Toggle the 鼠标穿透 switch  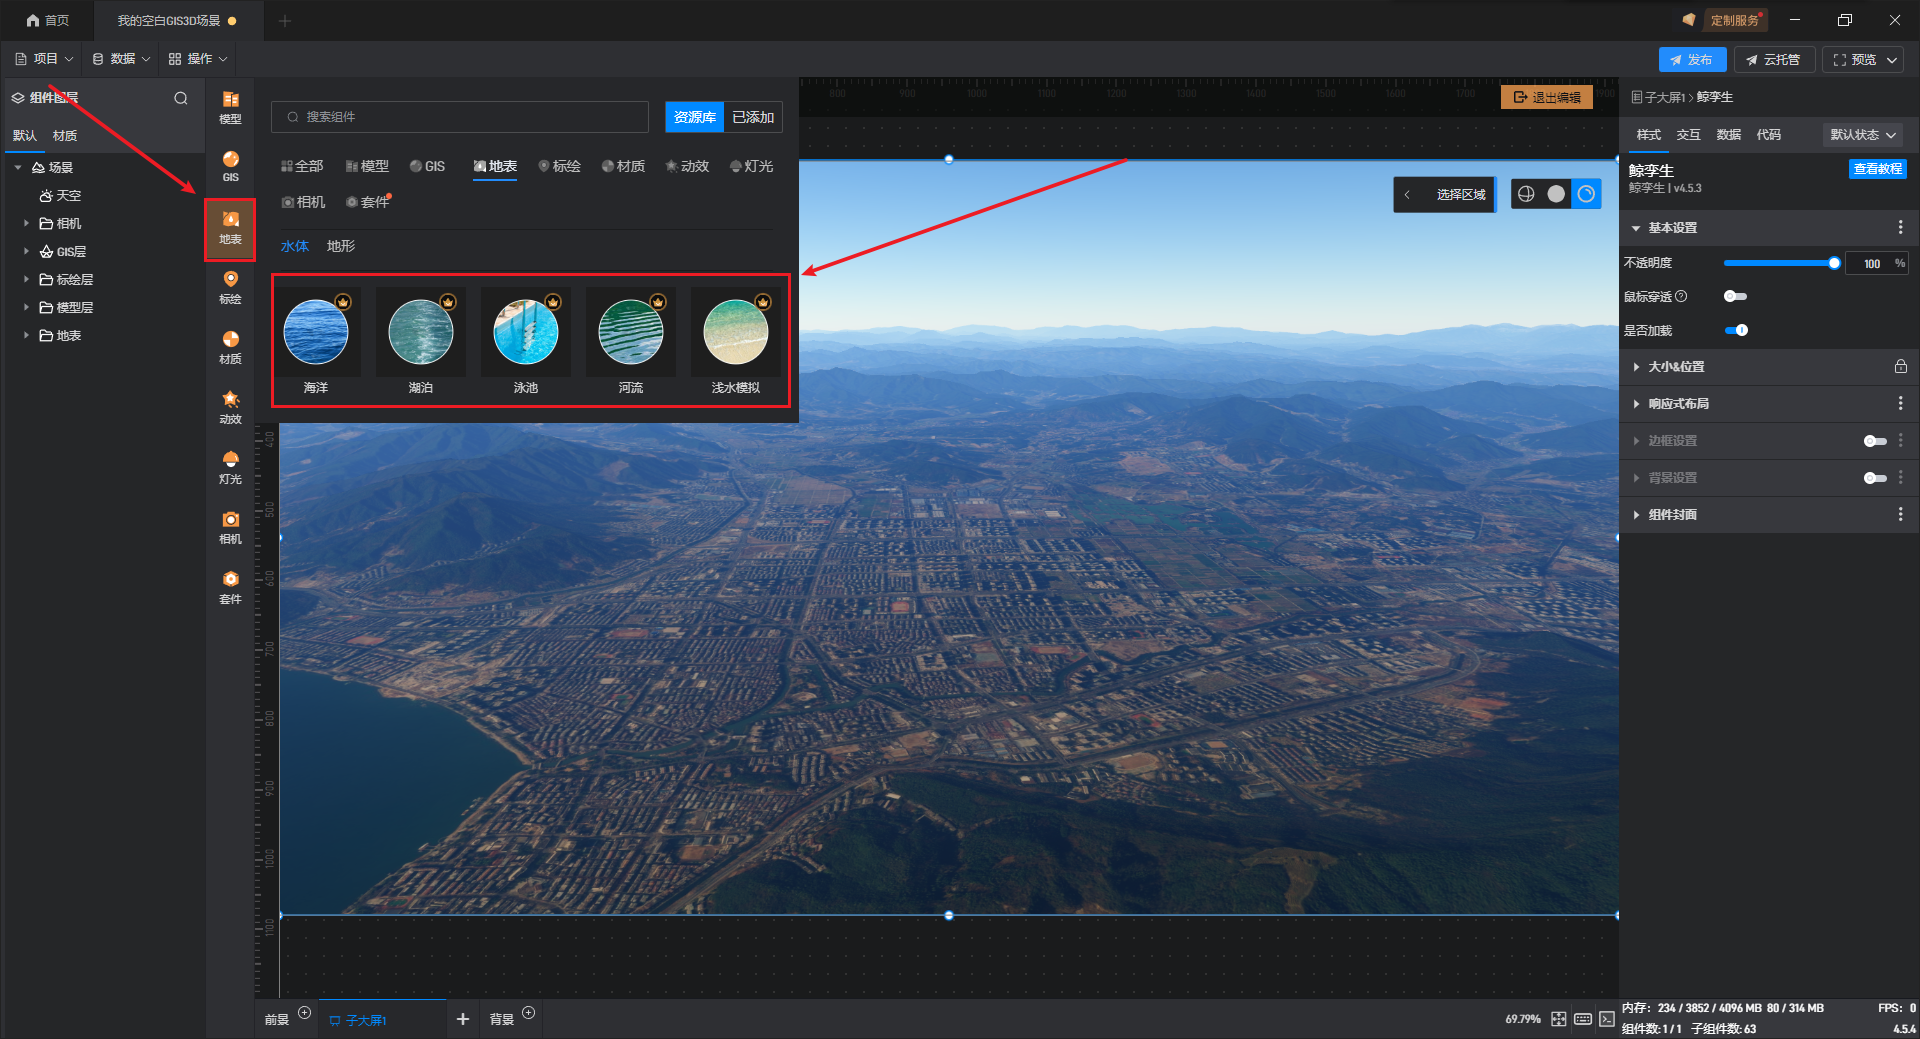click(x=1735, y=296)
